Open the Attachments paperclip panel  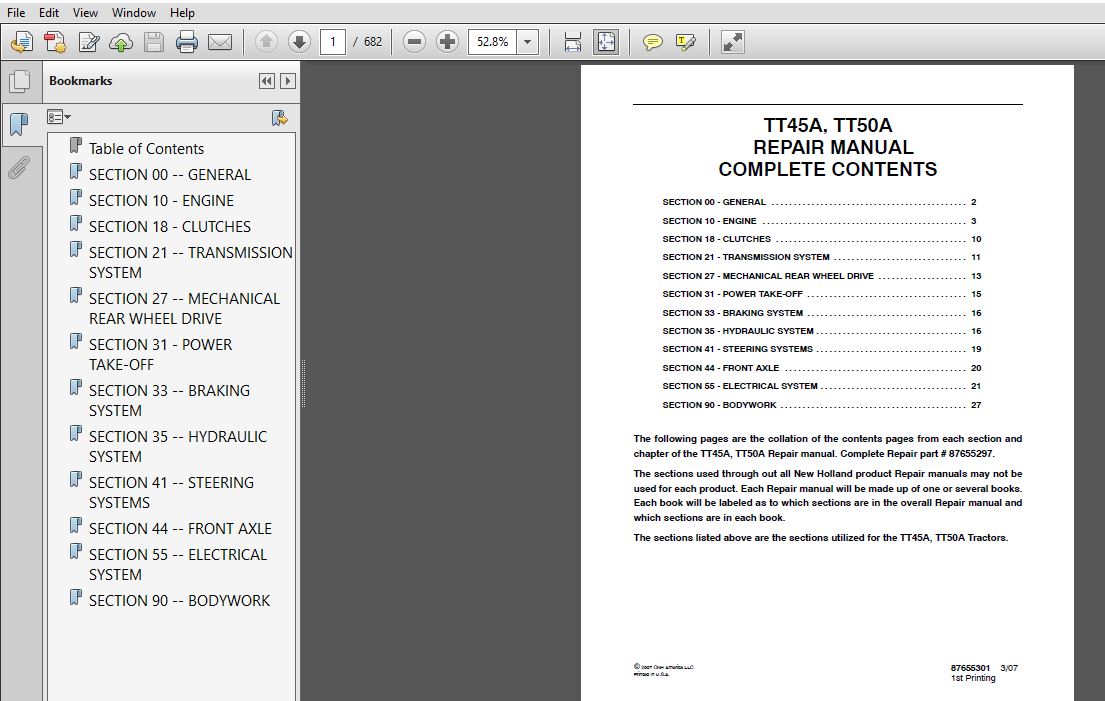[19, 167]
